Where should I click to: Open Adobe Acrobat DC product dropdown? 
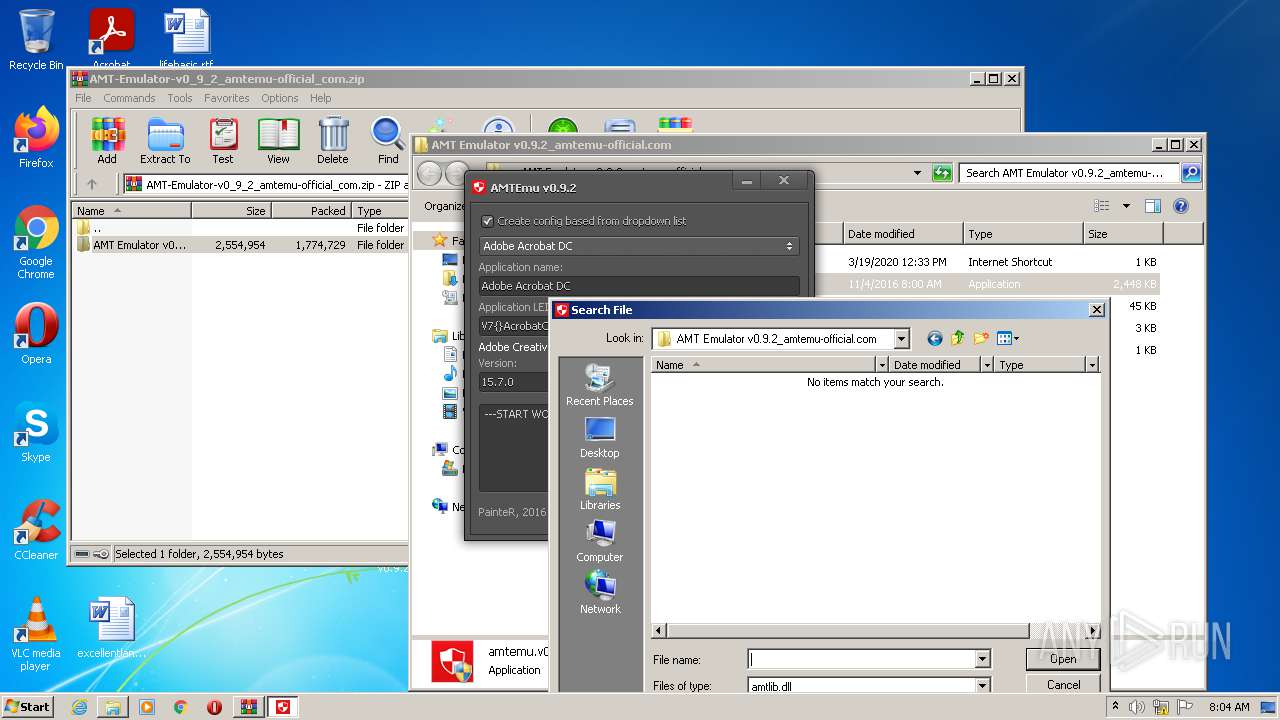point(638,246)
